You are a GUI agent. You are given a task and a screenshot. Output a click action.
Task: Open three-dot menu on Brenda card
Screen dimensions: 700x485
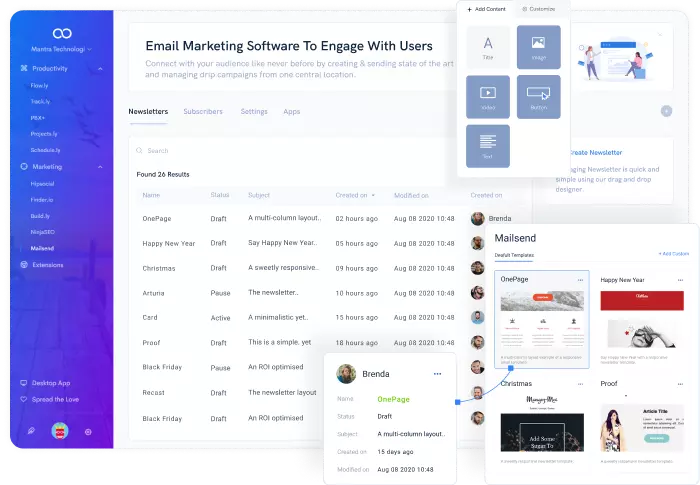[x=437, y=374]
